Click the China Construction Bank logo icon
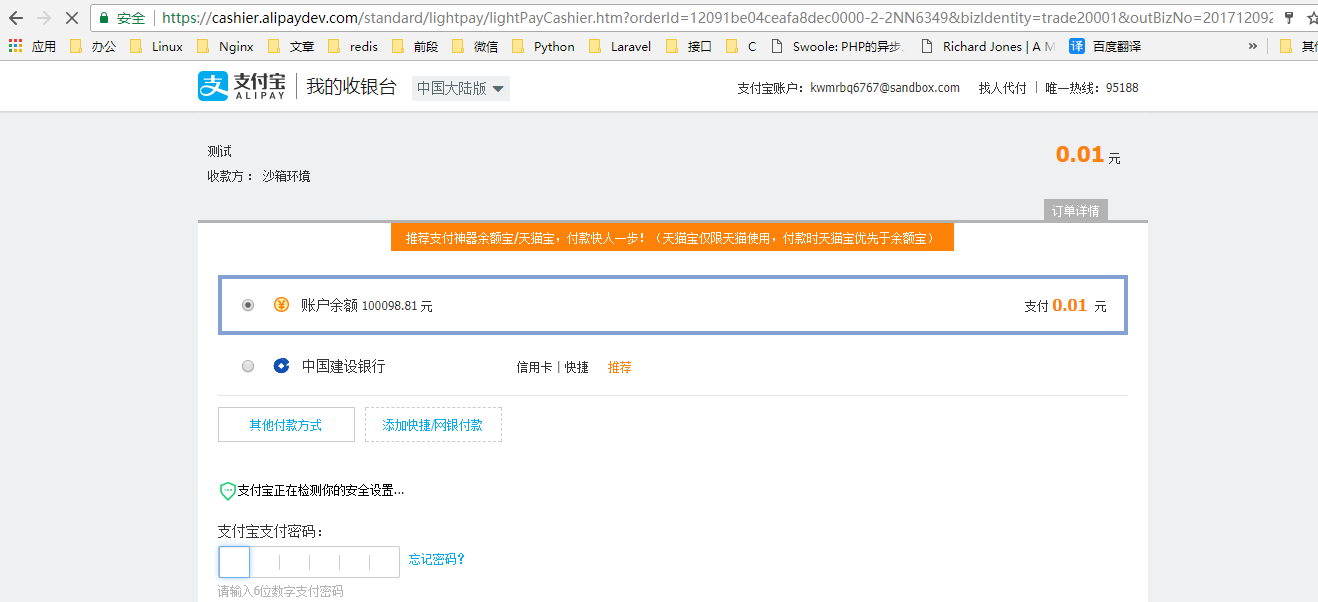 point(282,367)
